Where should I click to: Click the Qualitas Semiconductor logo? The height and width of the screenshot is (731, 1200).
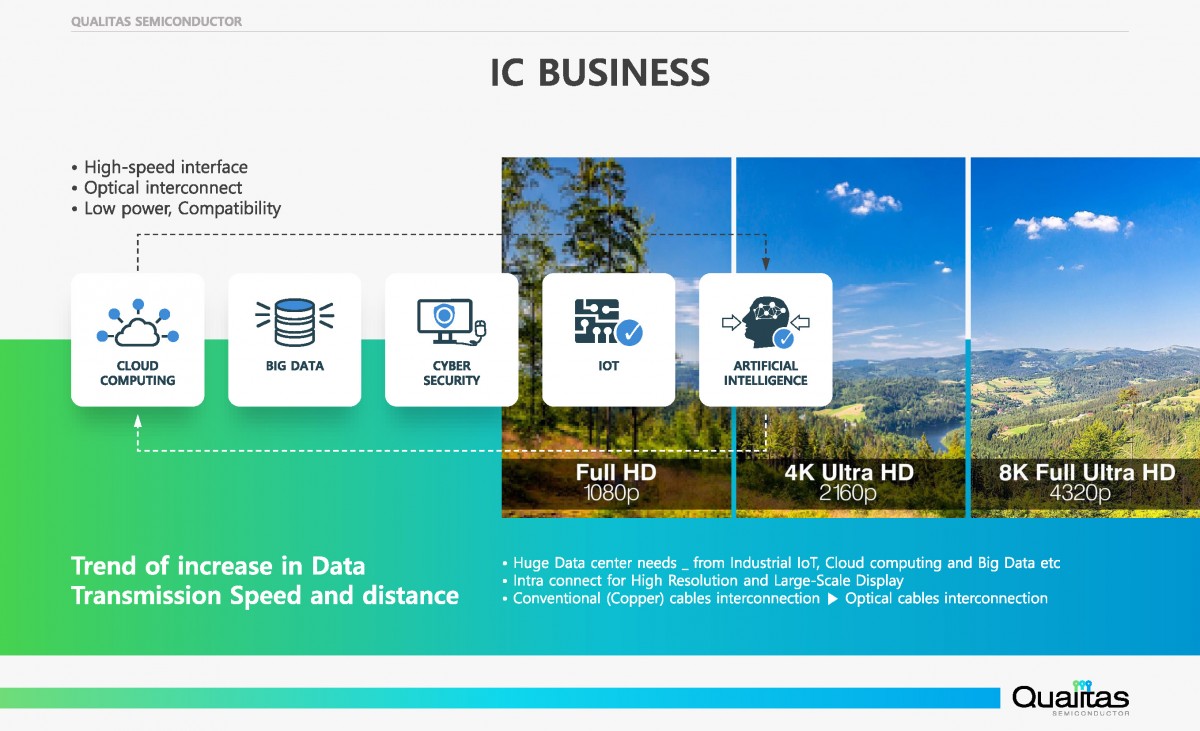click(x=1070, y=697)
